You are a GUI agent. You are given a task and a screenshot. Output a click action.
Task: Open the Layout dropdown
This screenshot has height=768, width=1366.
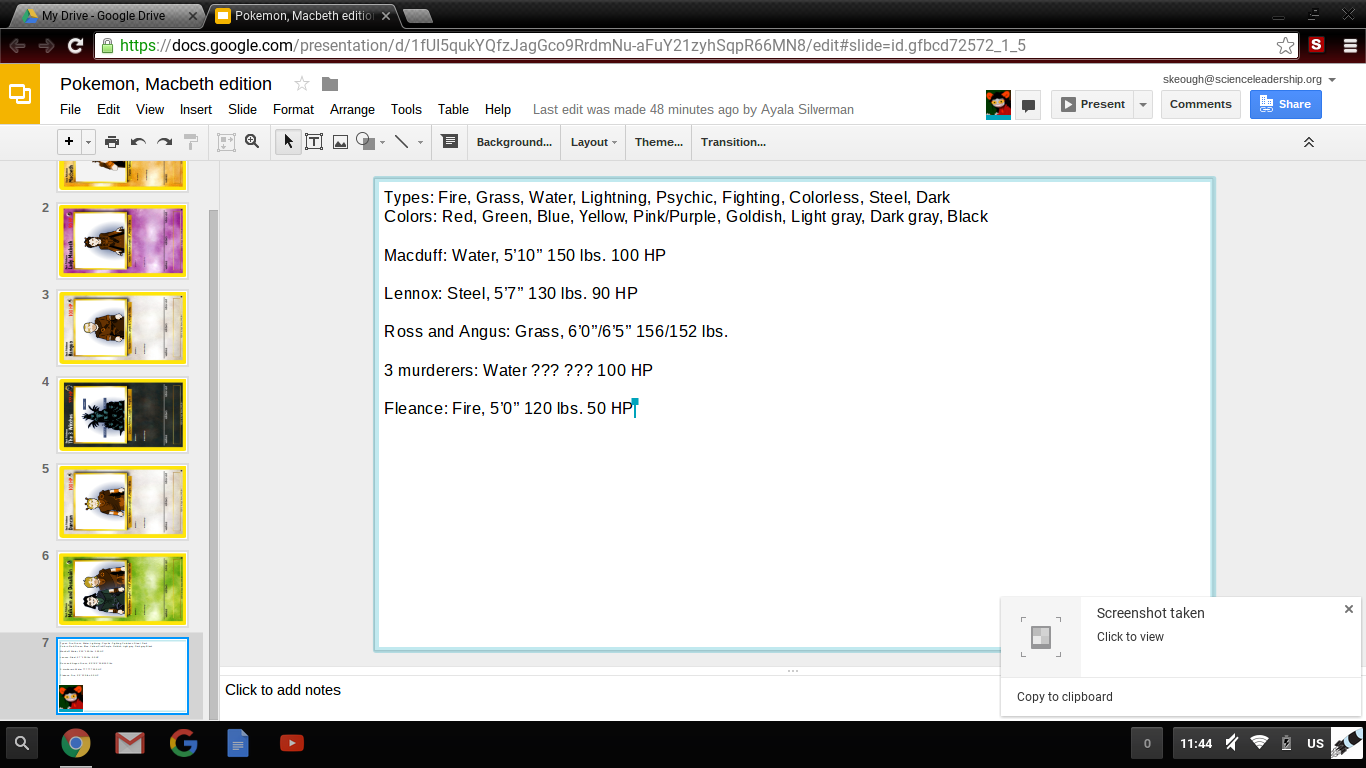tap(593, 142)
